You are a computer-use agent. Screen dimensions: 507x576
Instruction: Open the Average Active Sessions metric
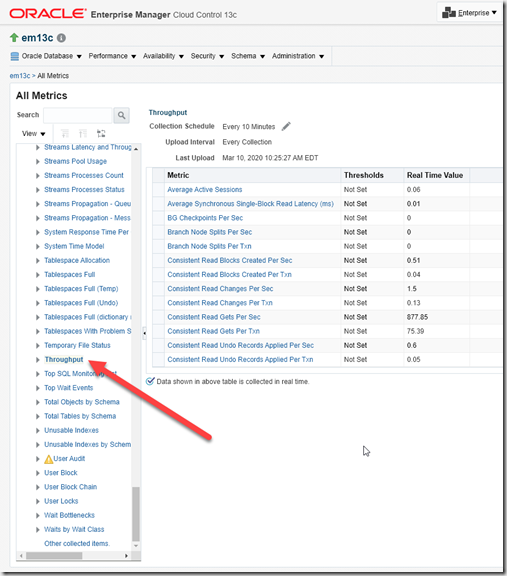tap(205, 190)
